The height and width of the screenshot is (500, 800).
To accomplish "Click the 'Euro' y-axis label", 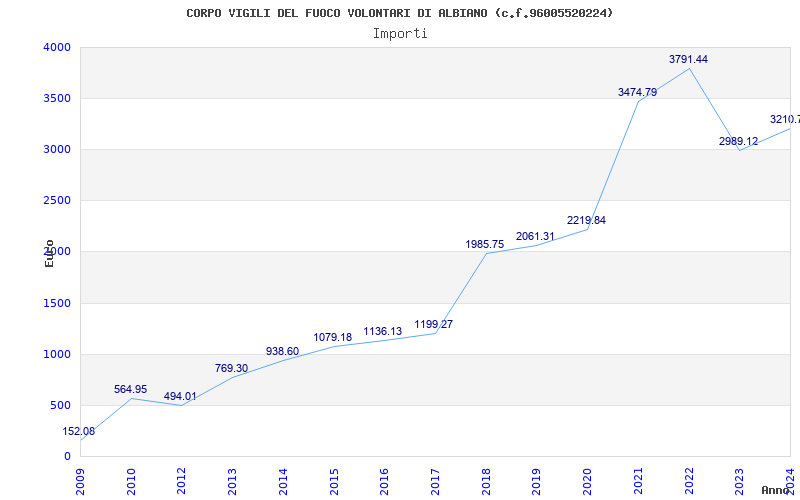I will [49, 253].
